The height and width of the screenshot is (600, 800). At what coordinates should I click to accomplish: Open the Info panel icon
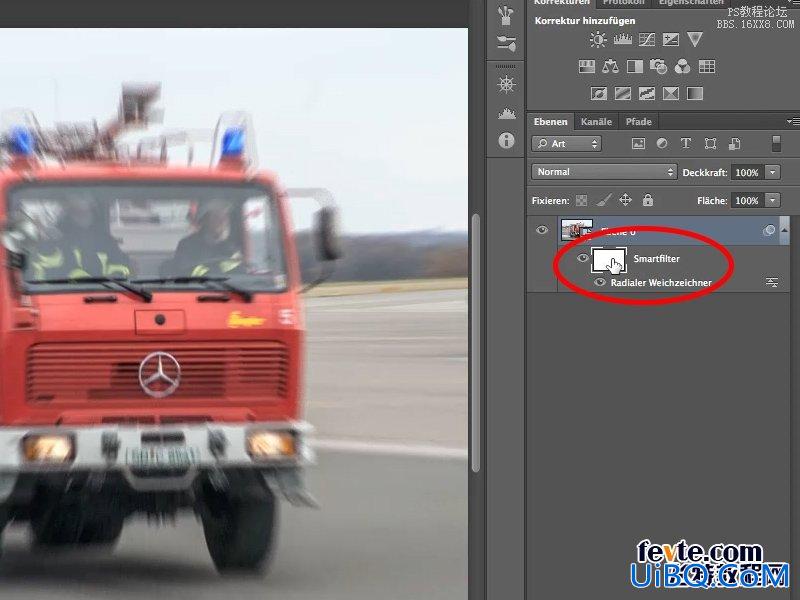(x=506, y=140)
